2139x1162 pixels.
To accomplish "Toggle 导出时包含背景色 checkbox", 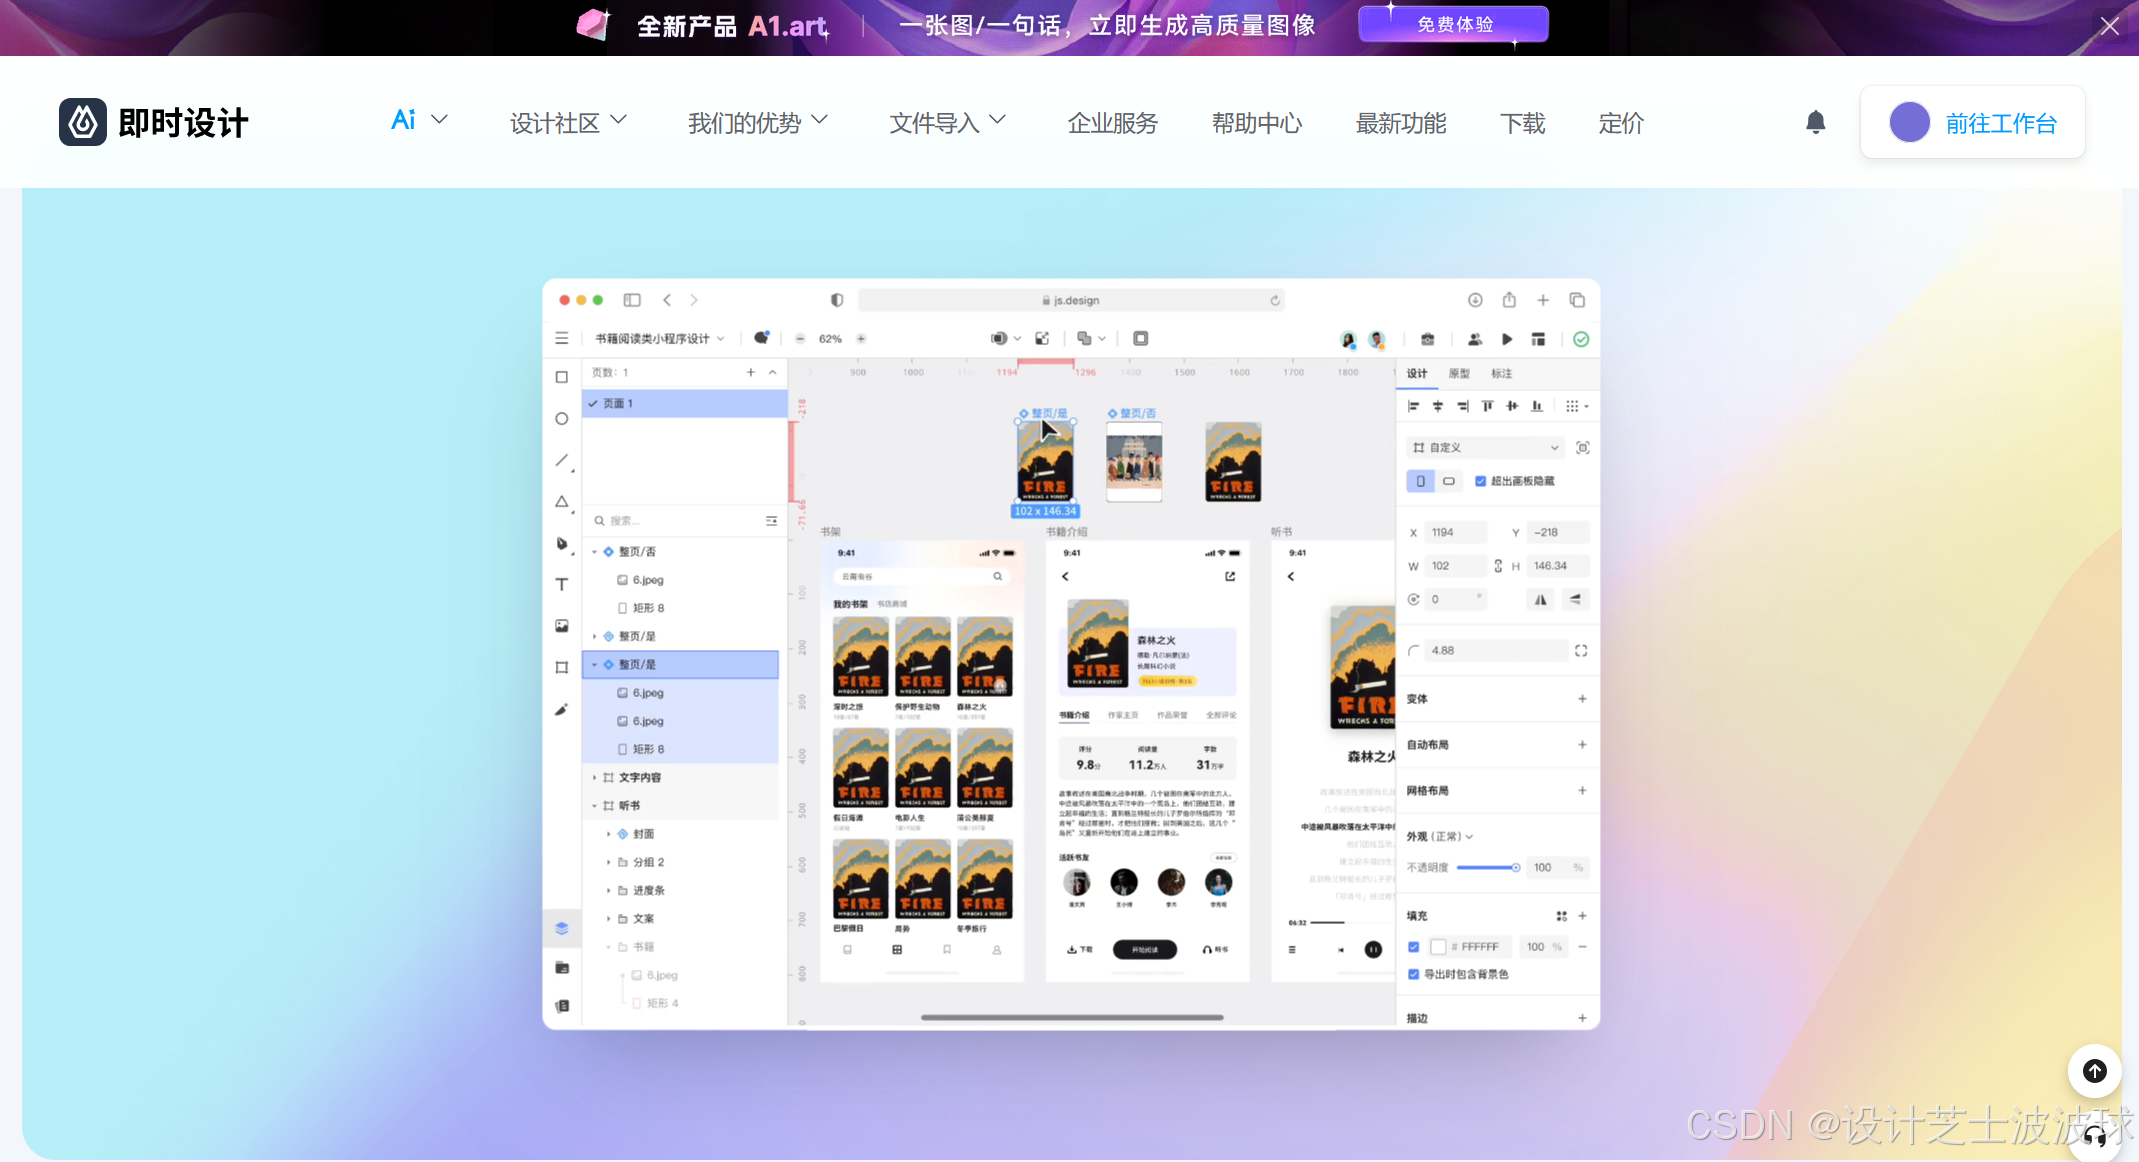I will (x=1413, y=974).
